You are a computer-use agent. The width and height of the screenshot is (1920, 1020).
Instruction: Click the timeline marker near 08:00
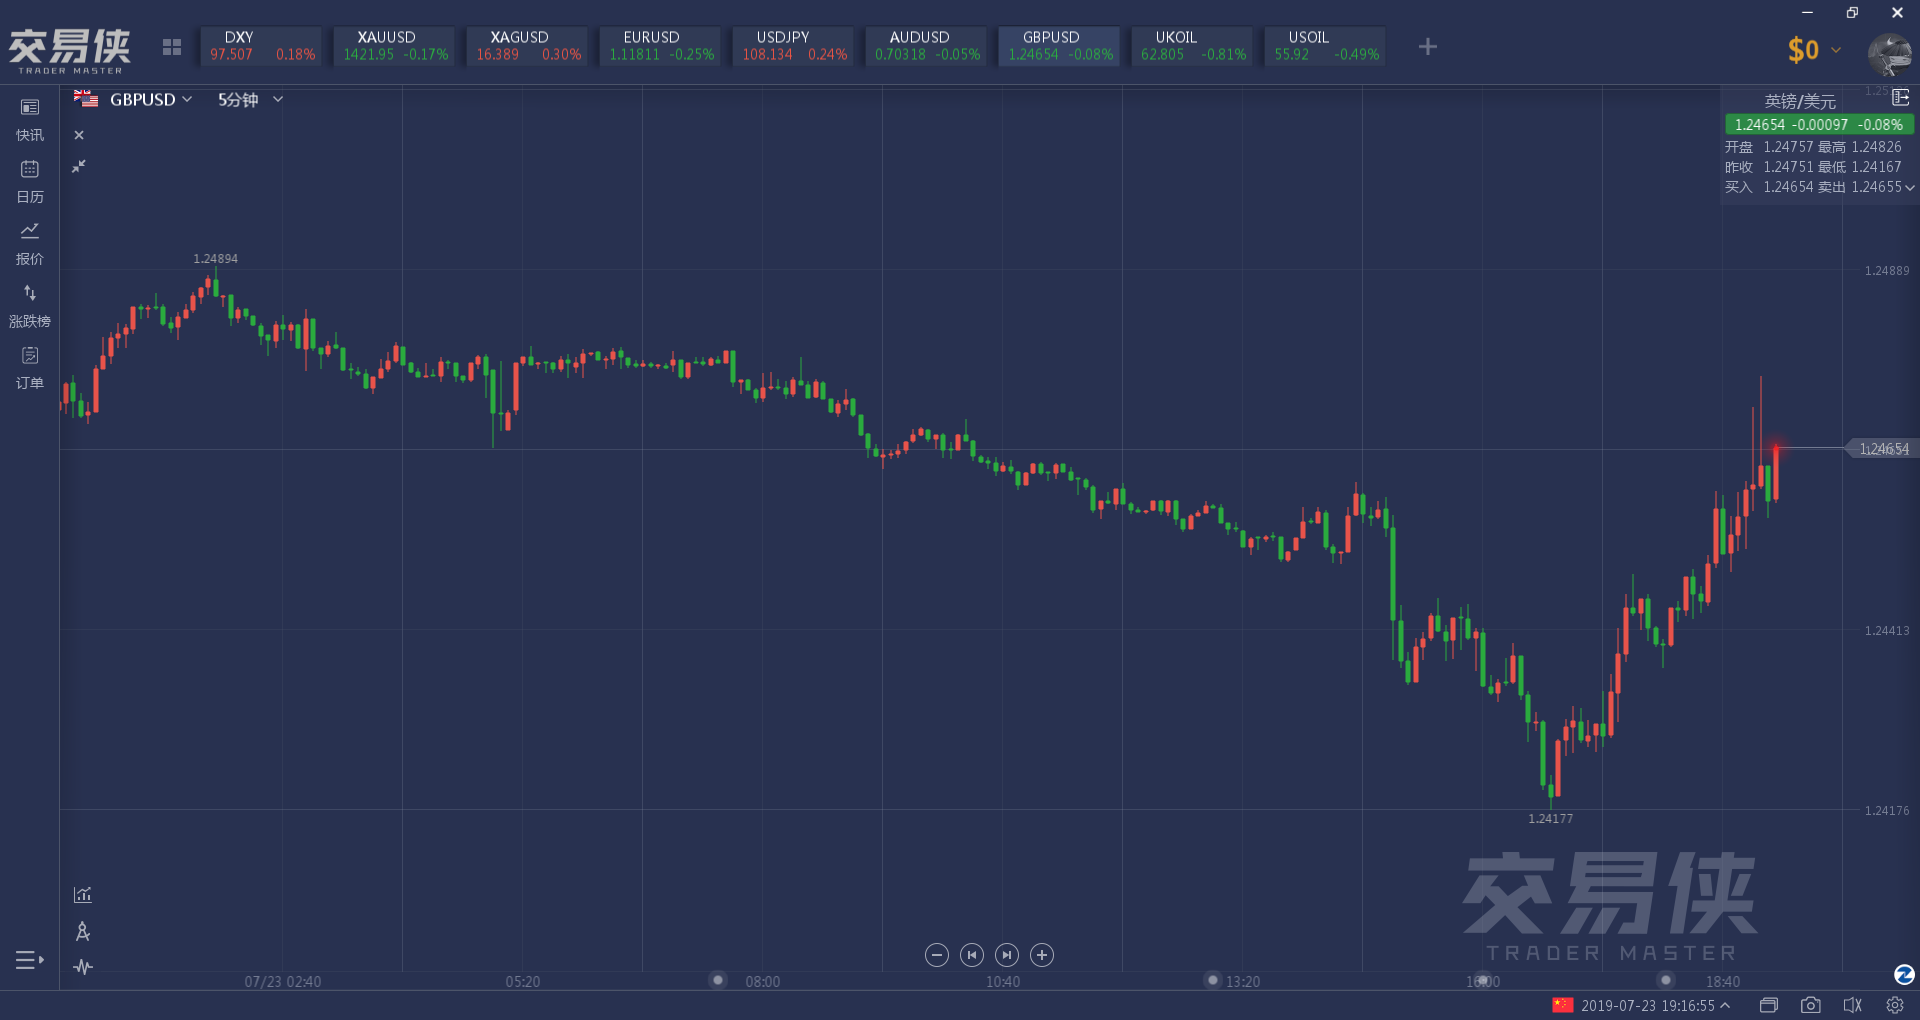point(717,980)
